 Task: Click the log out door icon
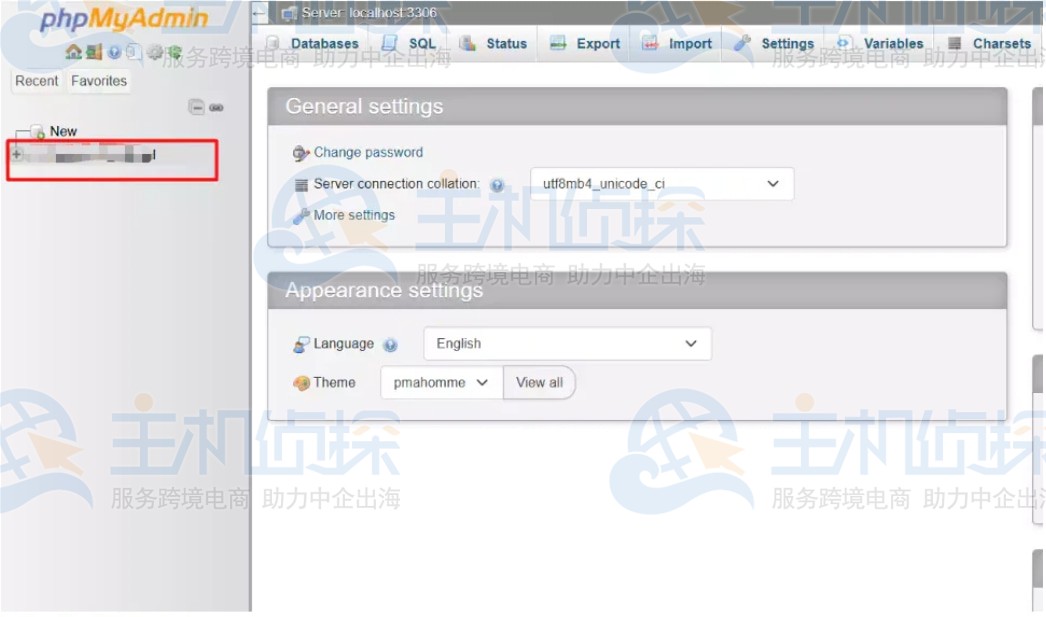[94, 51]
